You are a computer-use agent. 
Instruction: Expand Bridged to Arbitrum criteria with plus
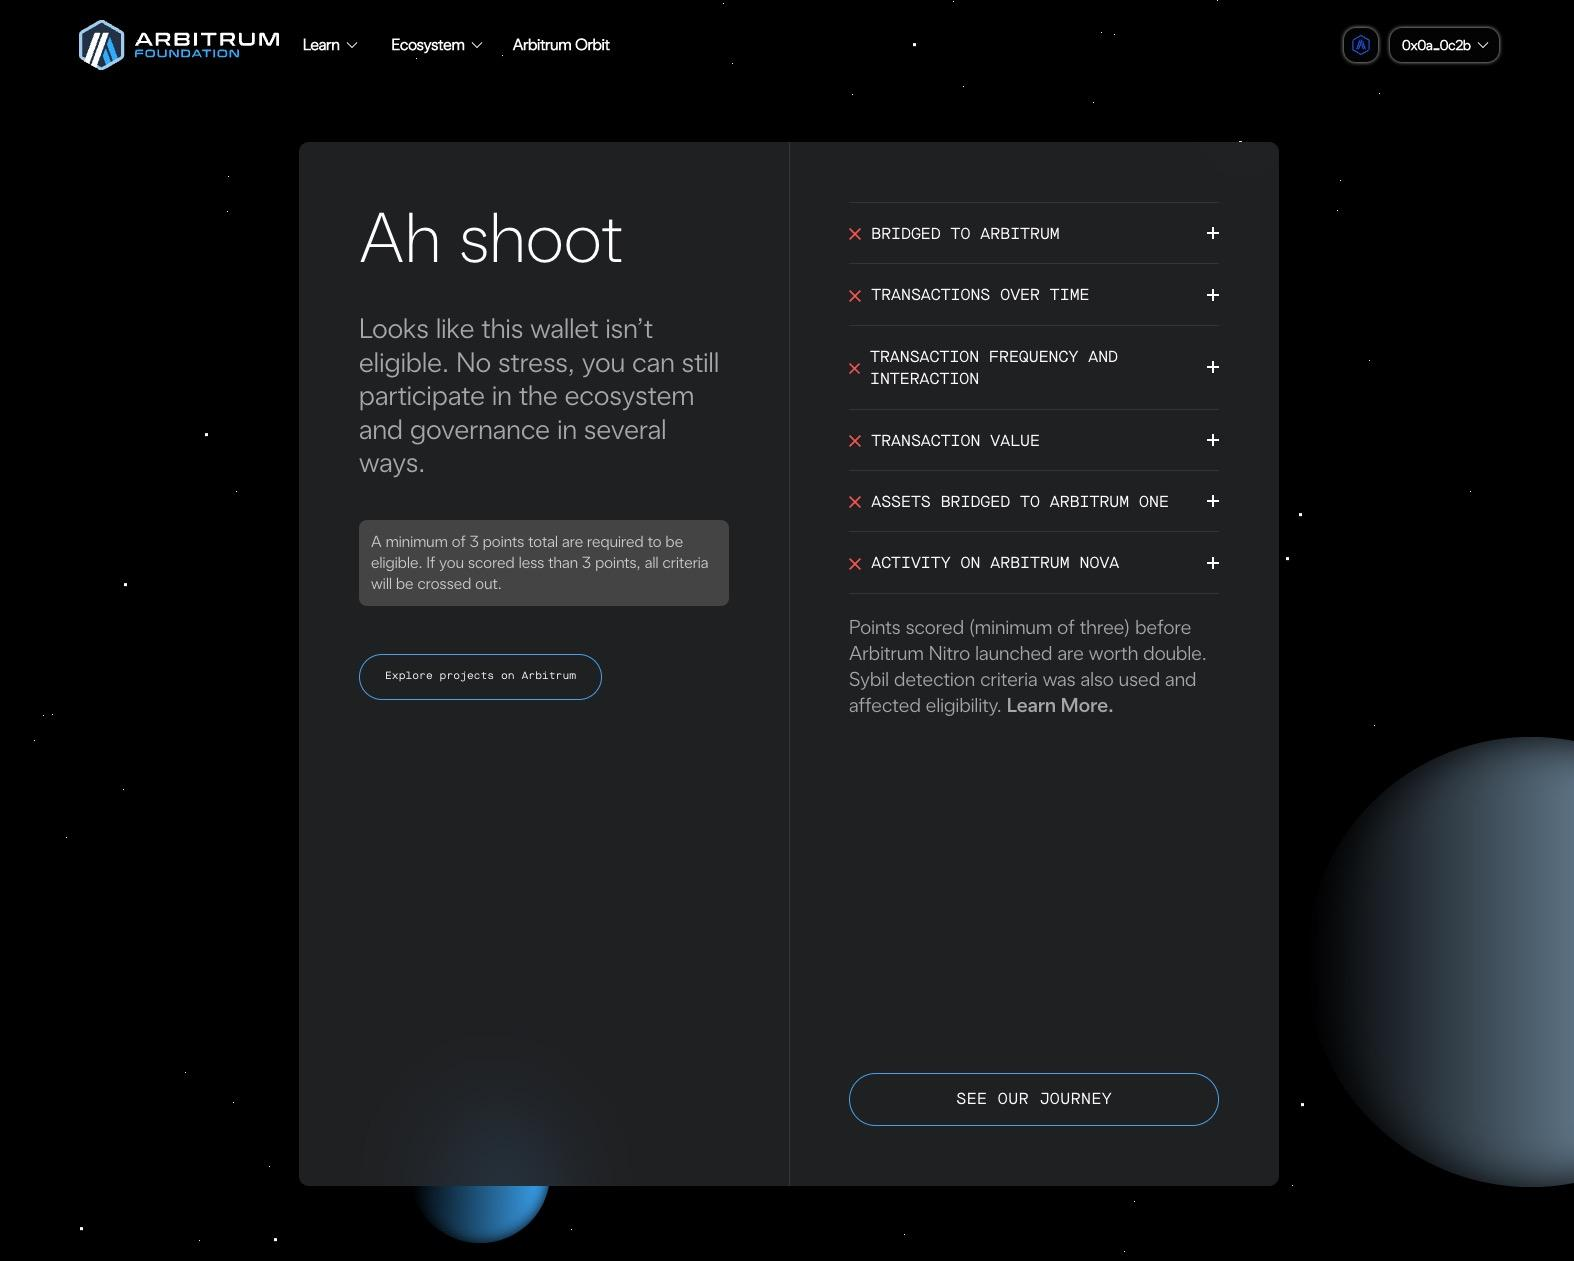(1212, 233)
